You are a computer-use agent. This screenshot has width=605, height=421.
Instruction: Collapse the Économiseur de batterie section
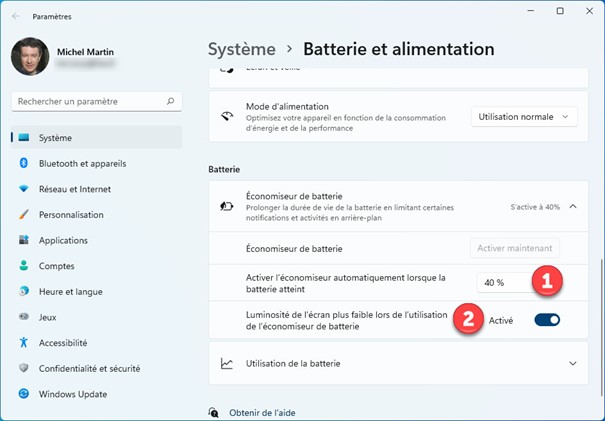click(x=573, y=206)
